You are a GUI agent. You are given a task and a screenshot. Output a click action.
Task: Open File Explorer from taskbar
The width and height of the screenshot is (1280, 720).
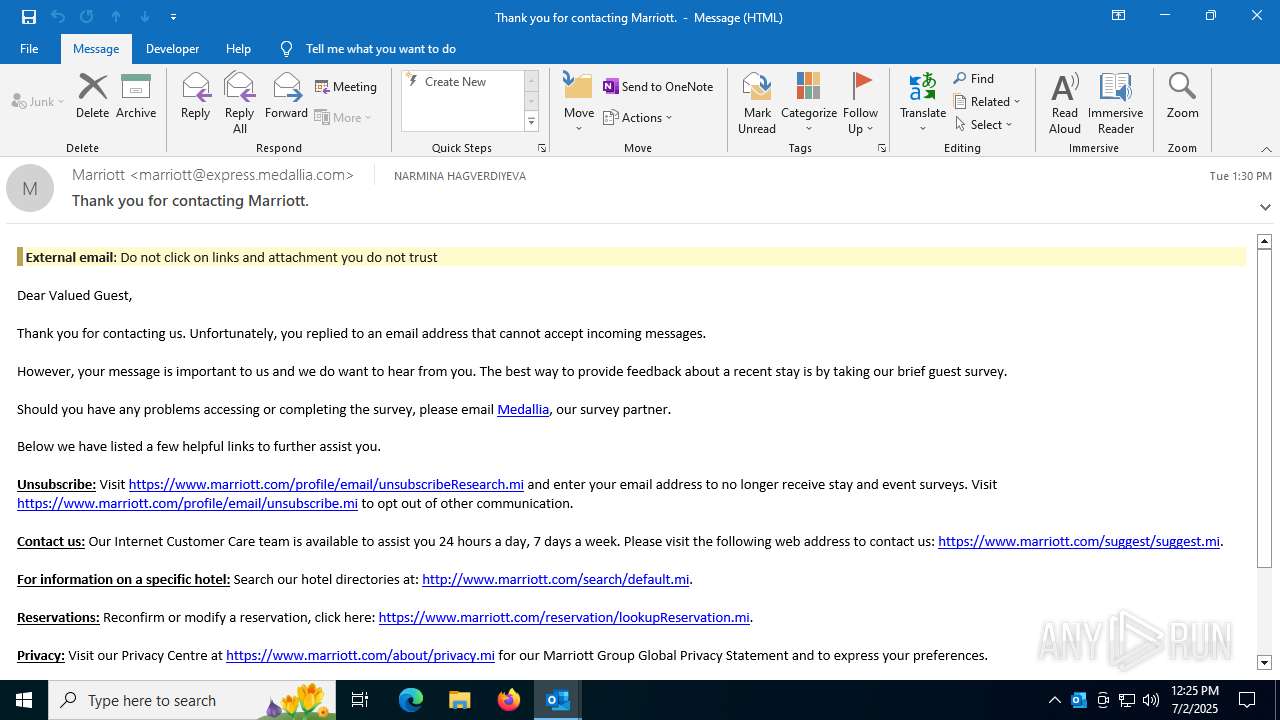459,700
